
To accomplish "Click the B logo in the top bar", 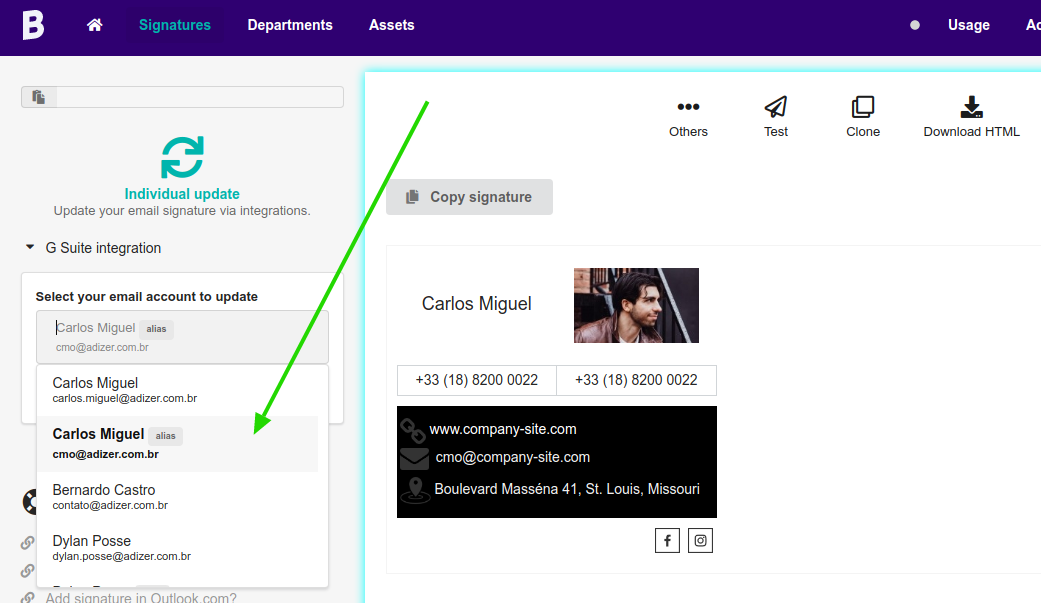I will point(33,24).
